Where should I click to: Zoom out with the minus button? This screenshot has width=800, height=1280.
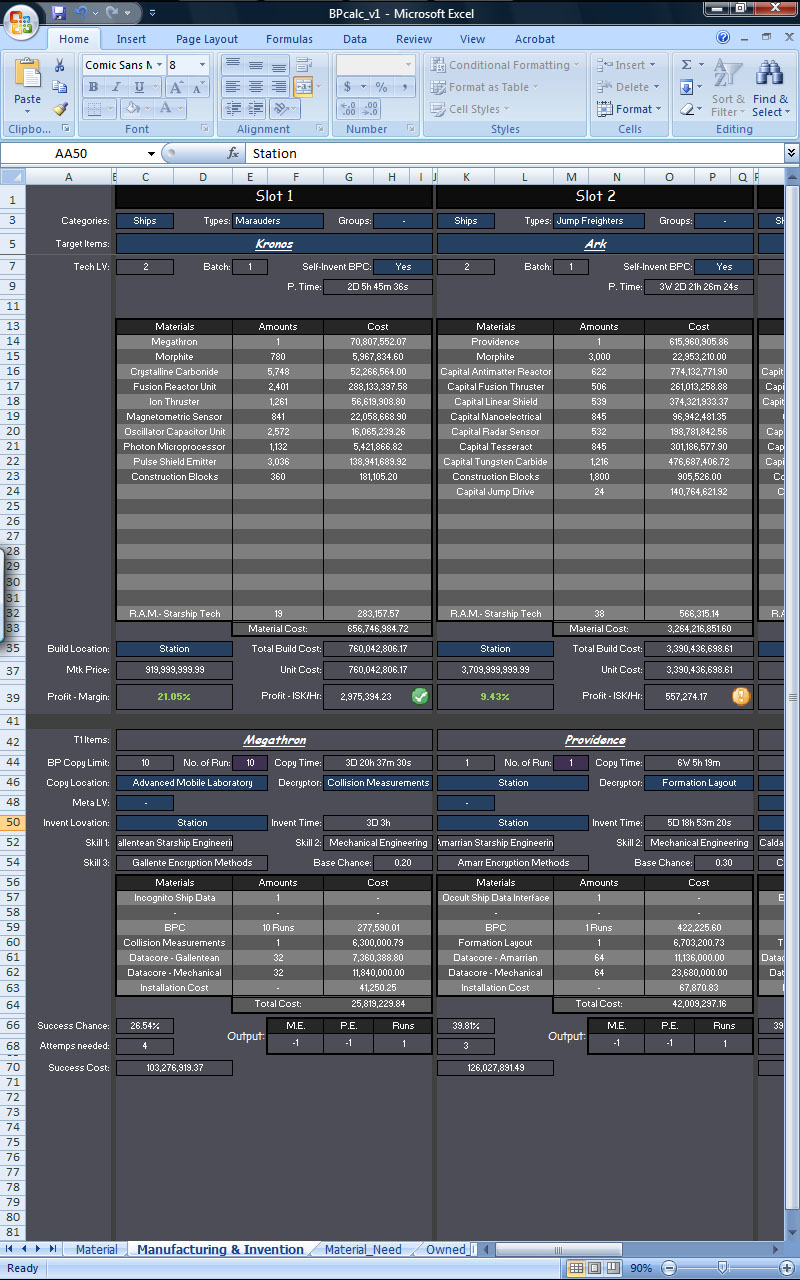(x=669, y=1268)
